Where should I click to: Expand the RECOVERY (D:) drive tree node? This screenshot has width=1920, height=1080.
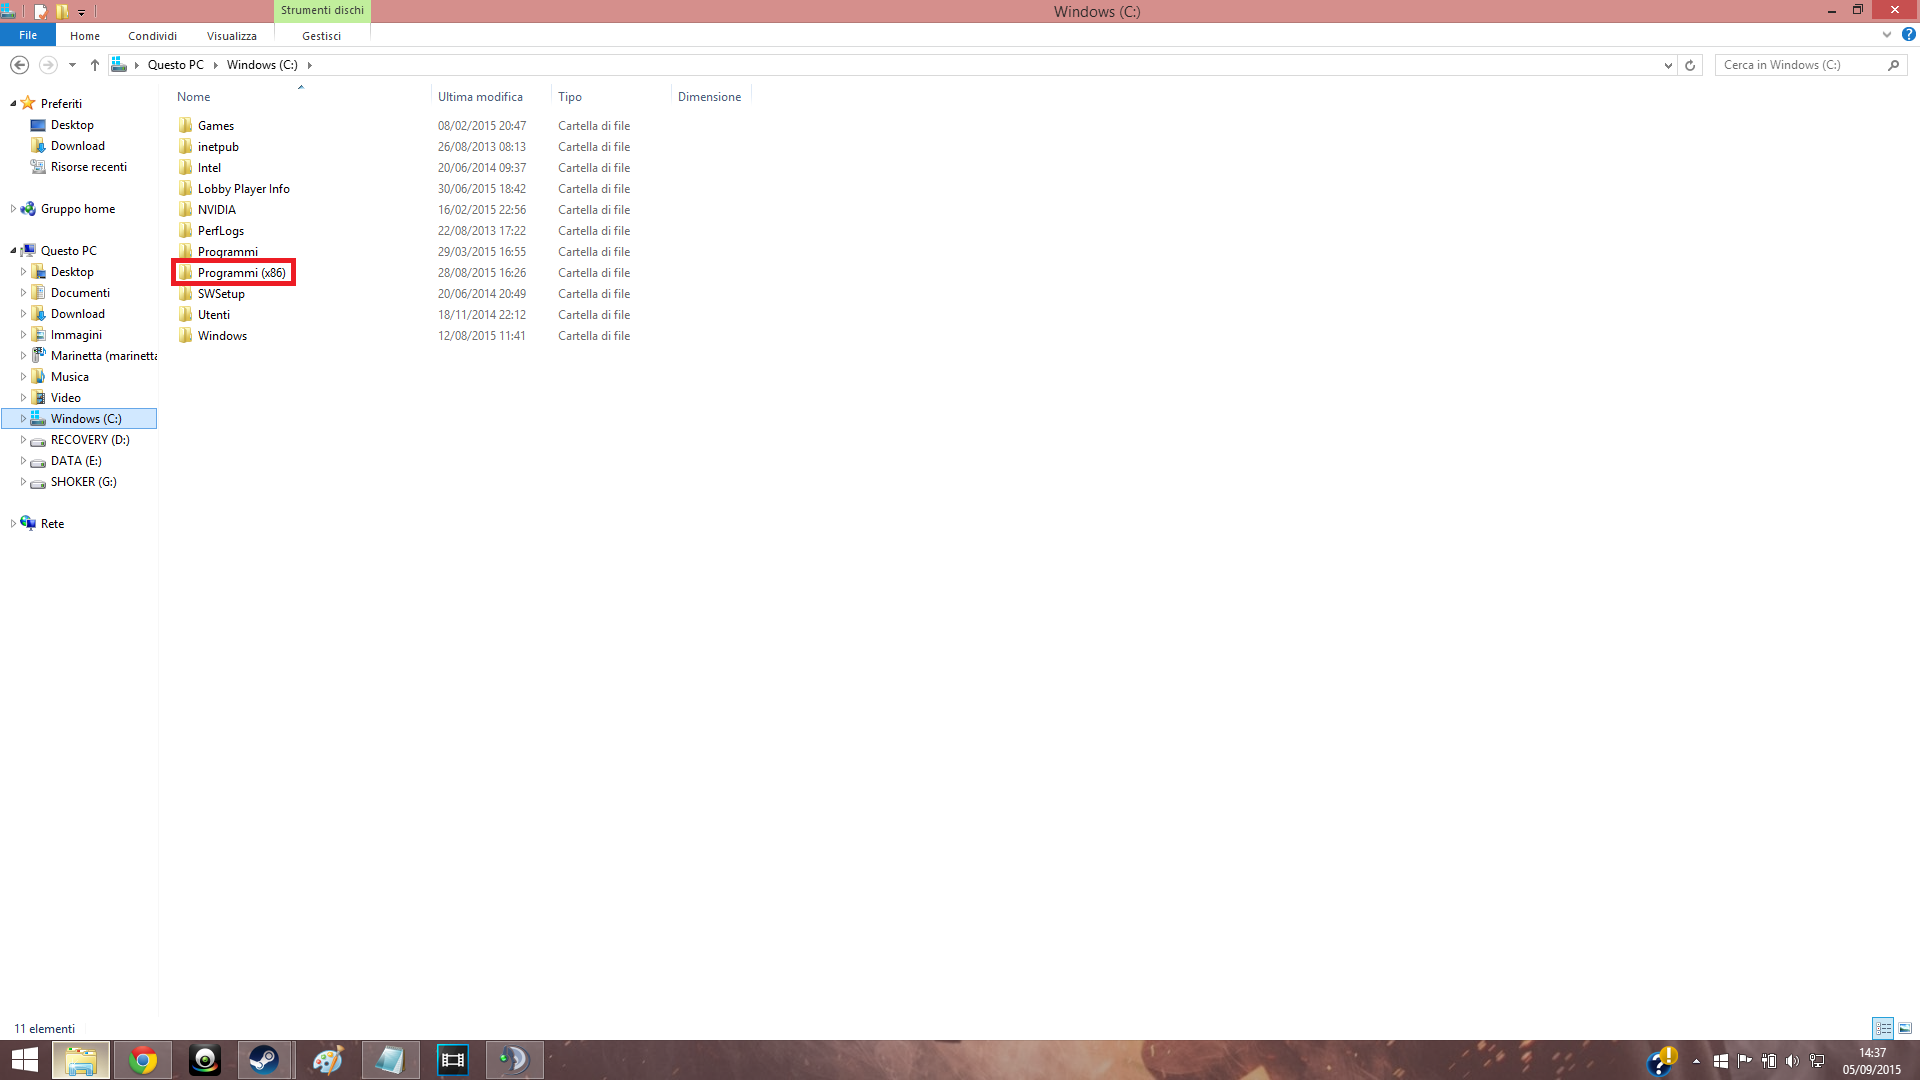(x=23, y=440)
